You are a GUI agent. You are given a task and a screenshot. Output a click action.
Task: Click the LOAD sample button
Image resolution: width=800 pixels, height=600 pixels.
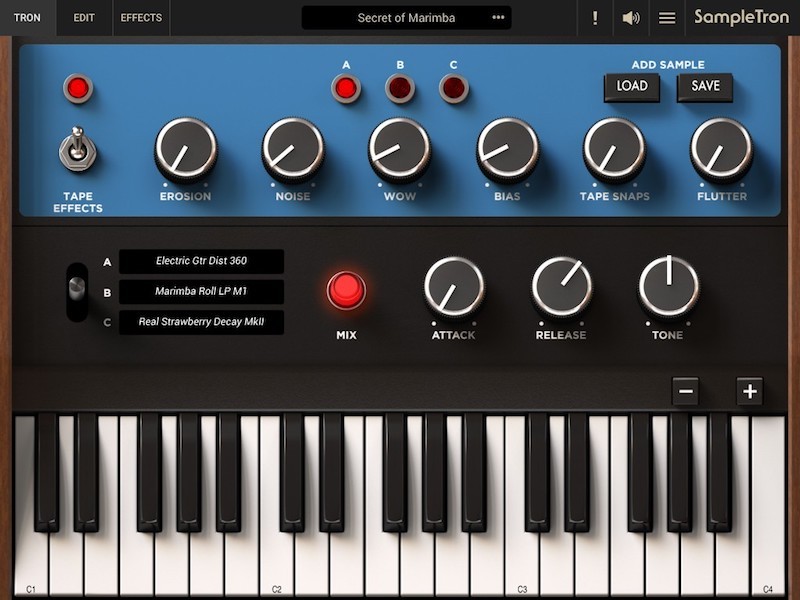pos(632,87)
